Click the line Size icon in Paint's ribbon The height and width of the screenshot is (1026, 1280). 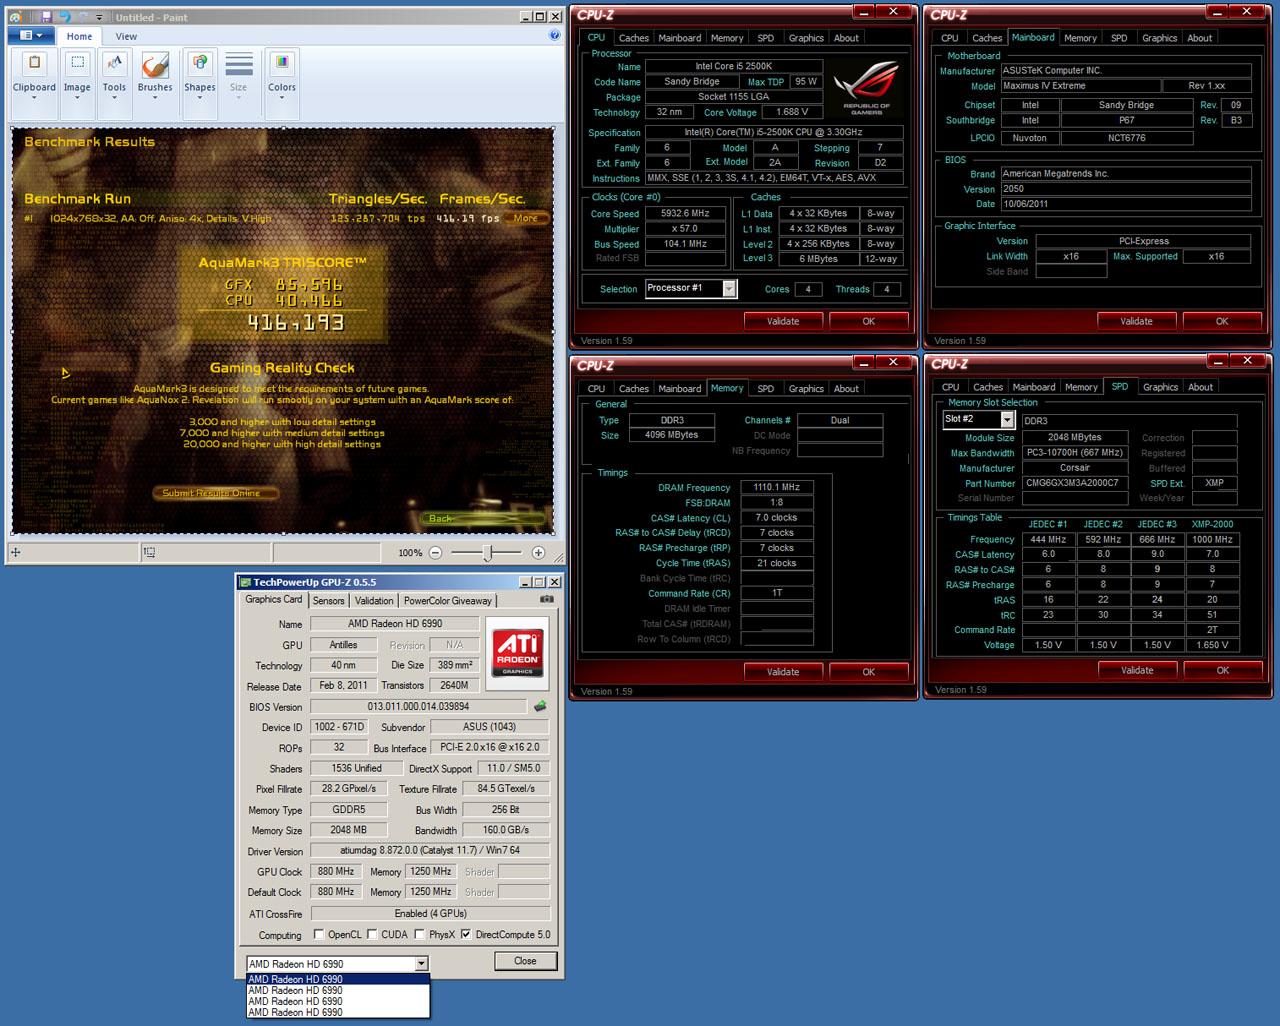pos(238,65)
